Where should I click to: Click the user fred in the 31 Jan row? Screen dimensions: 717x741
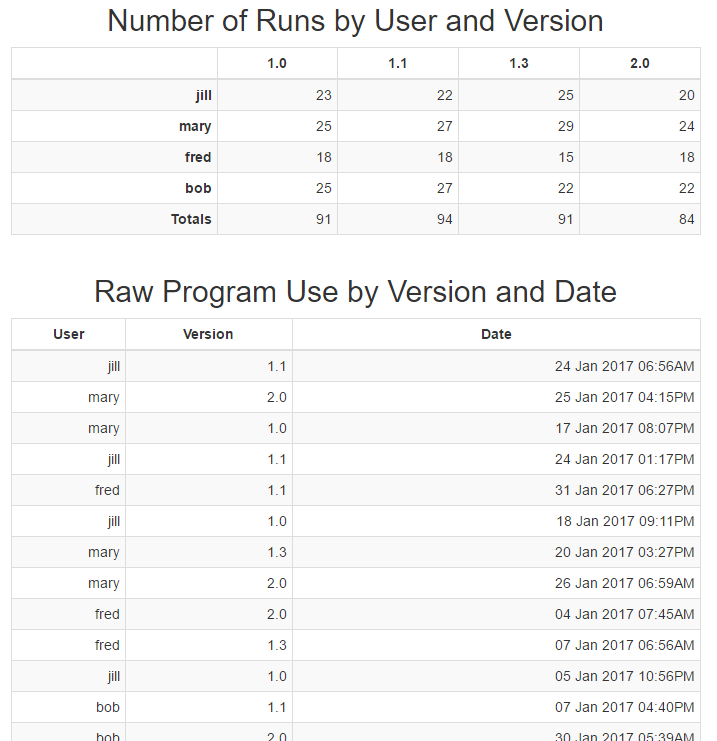click(x=107, y=491)
